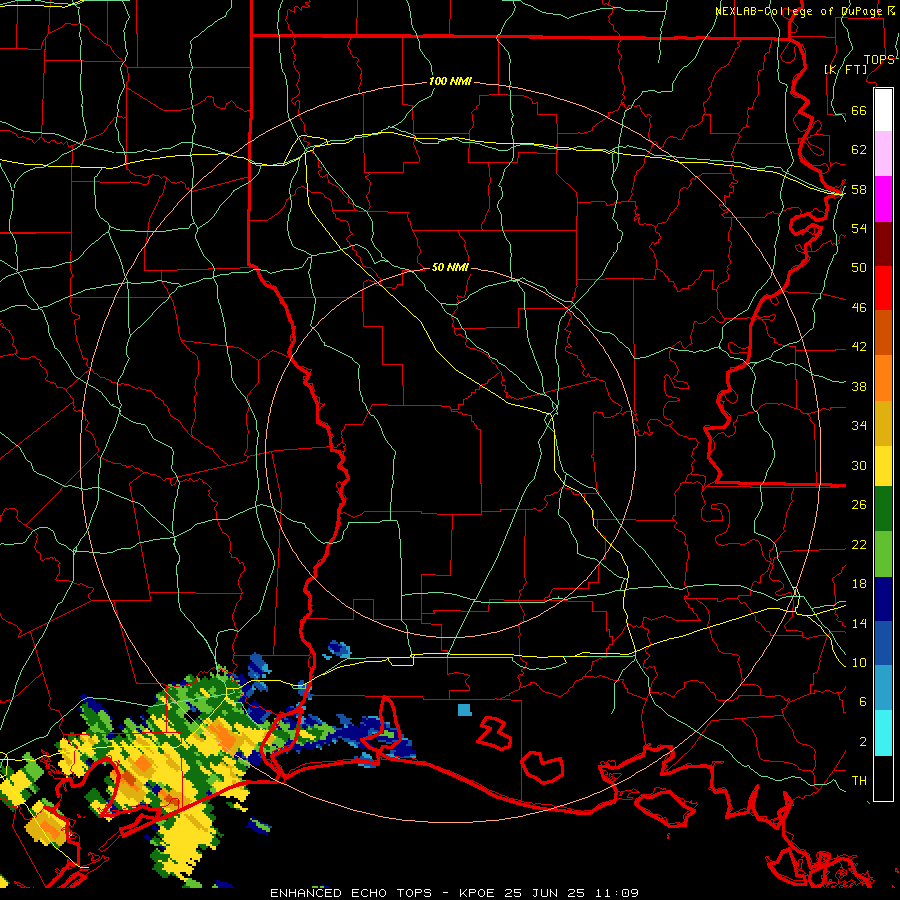Click the 50 NMI range ring label
This screenshot has height=900, width=900.
pos(450,267)
